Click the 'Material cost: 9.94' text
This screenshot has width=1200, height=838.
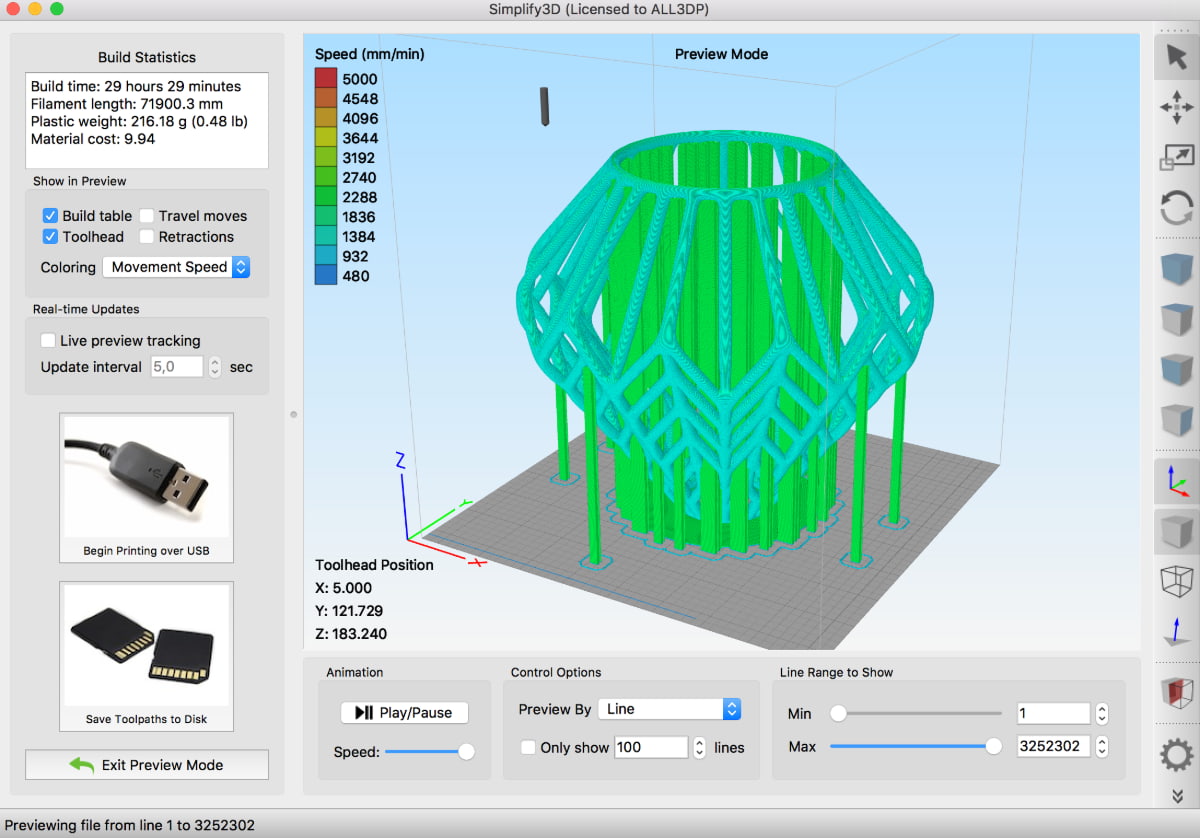click(93, 139)
